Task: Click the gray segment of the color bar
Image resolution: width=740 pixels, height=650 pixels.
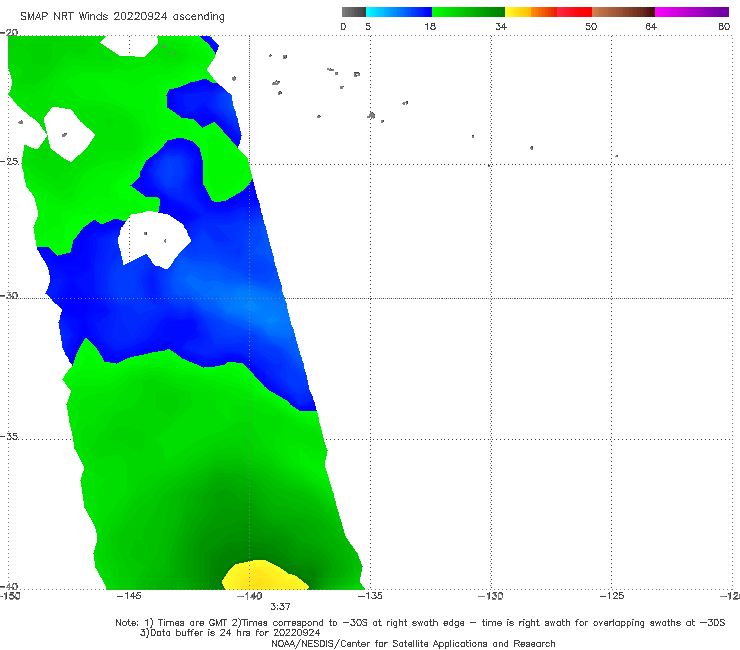Action: (354, 12)
